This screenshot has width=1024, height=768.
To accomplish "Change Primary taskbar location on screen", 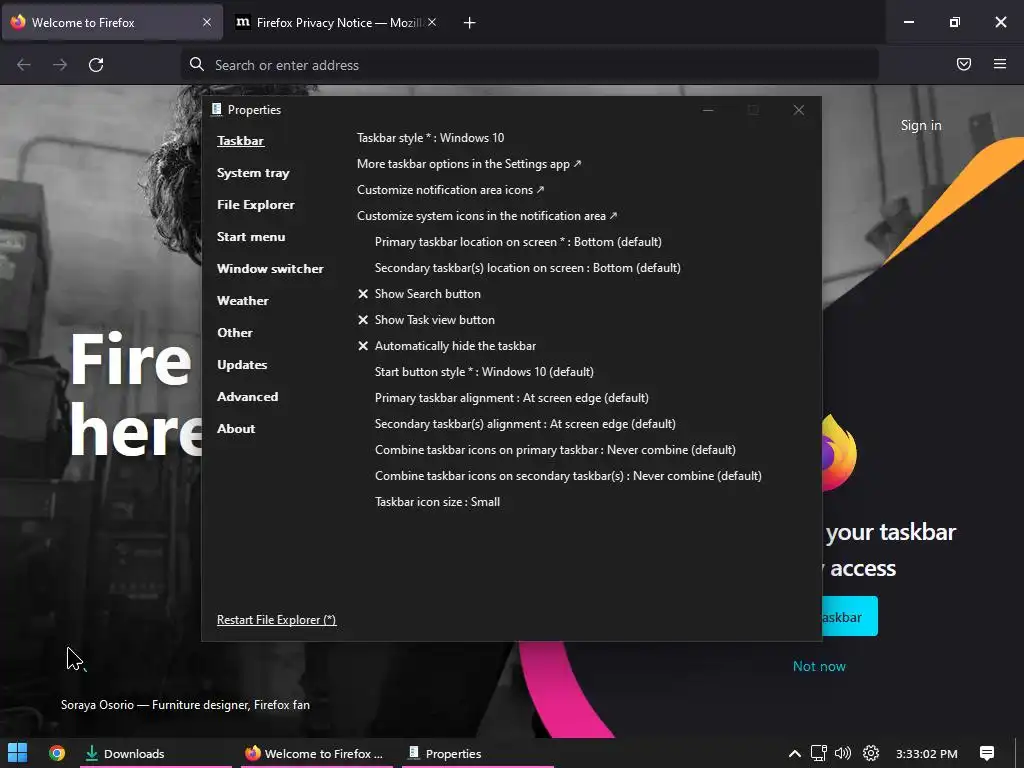I will [x=518, y=242].
